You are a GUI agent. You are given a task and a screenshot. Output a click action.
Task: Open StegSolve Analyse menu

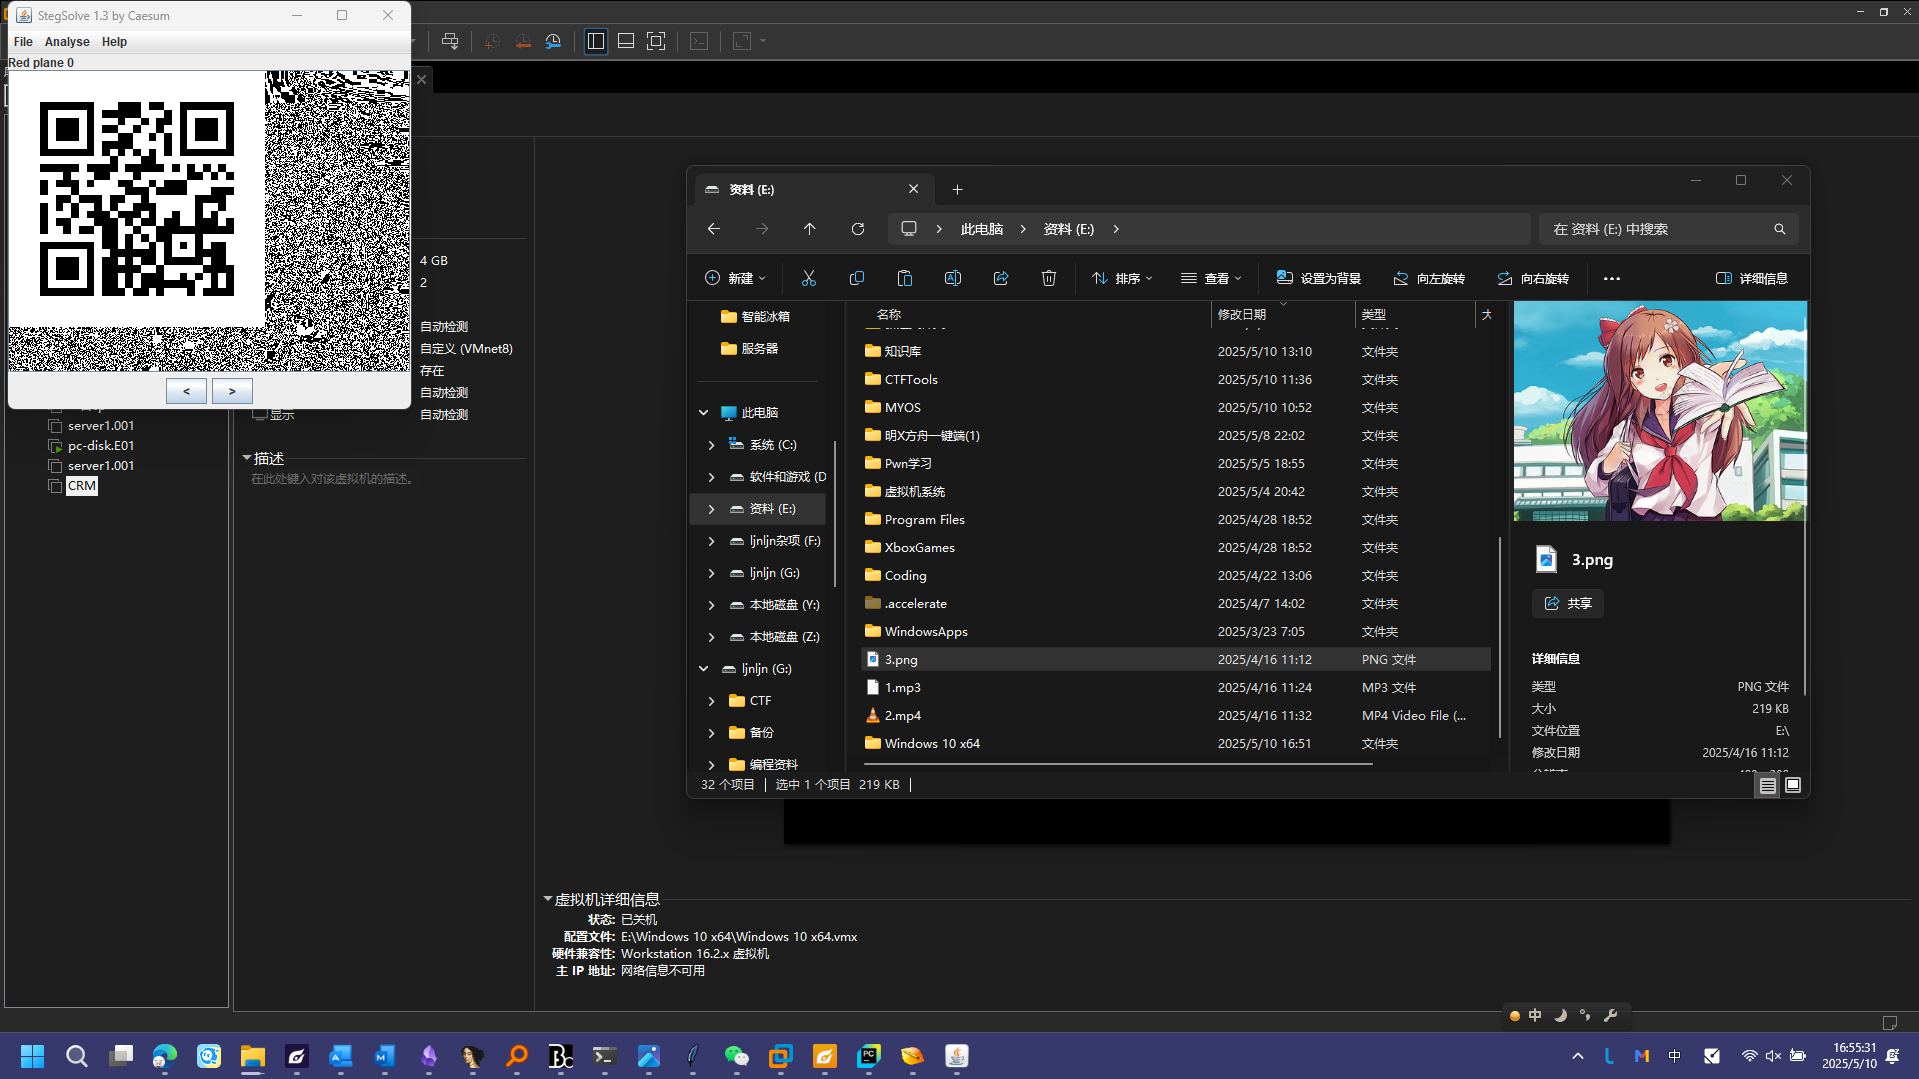tap(67, 42)
